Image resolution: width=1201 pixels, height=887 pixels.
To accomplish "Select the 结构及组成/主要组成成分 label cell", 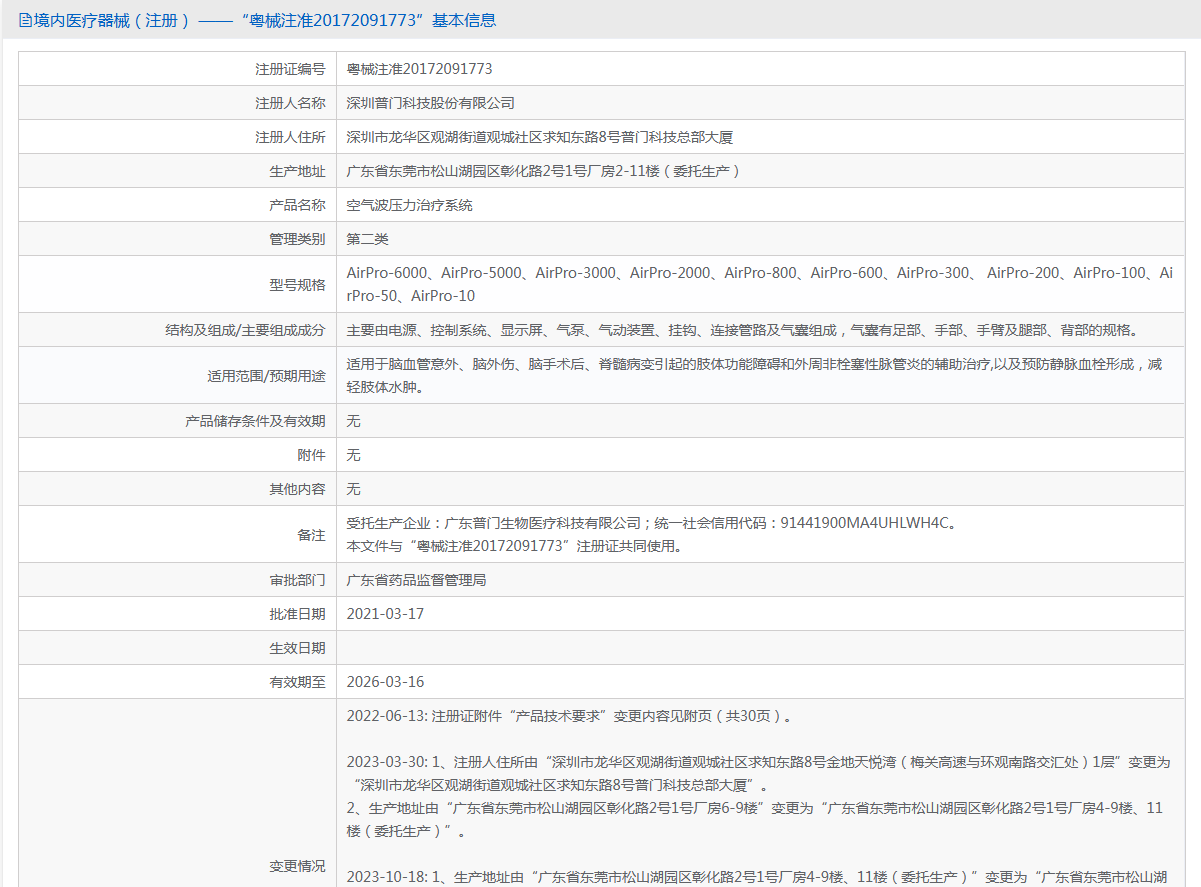I will coord(178,330).
